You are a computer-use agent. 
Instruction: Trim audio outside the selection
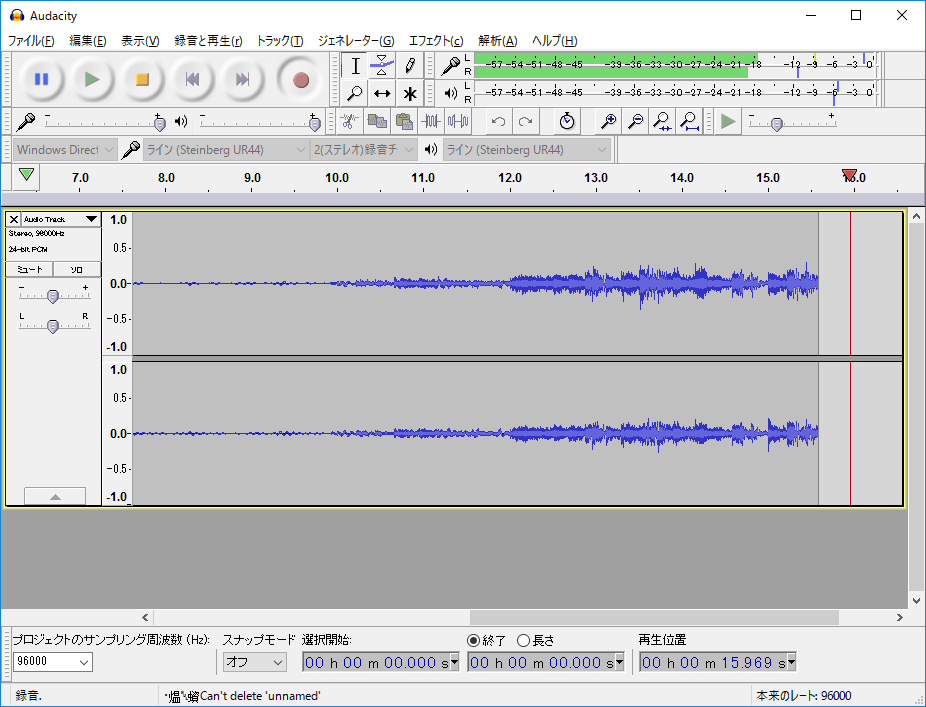click(432, 121)
